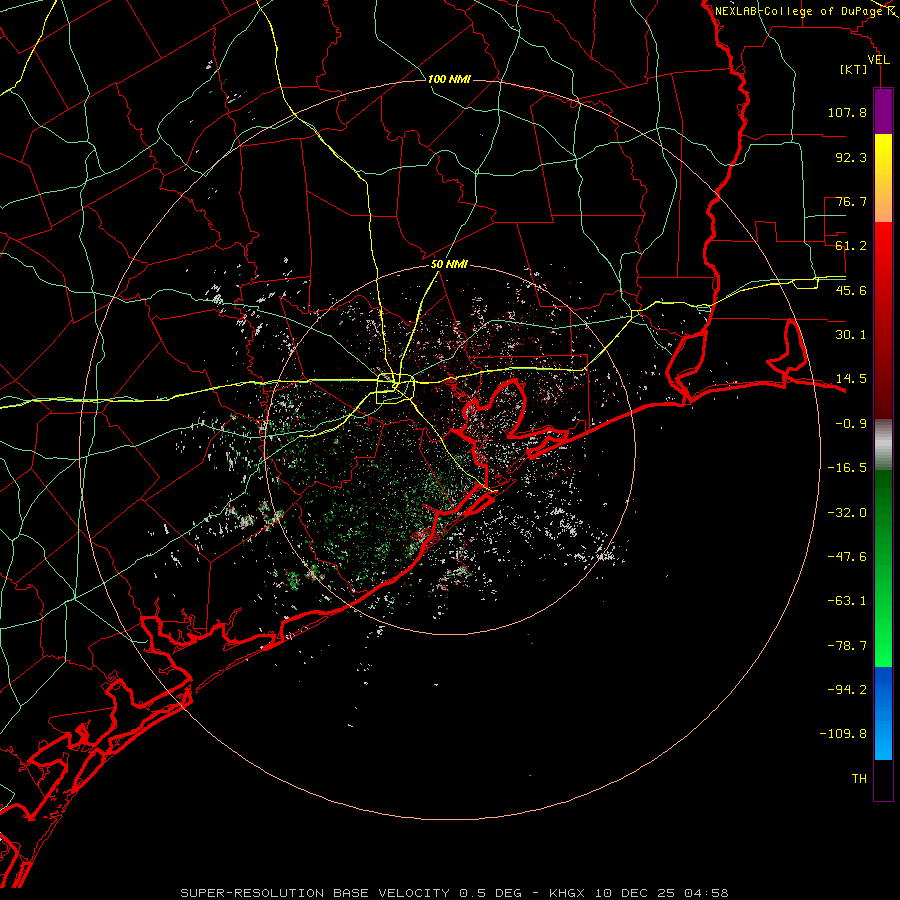
Task: Click the blue segment of velocity color bar
Action: click(x=883, y=713)
